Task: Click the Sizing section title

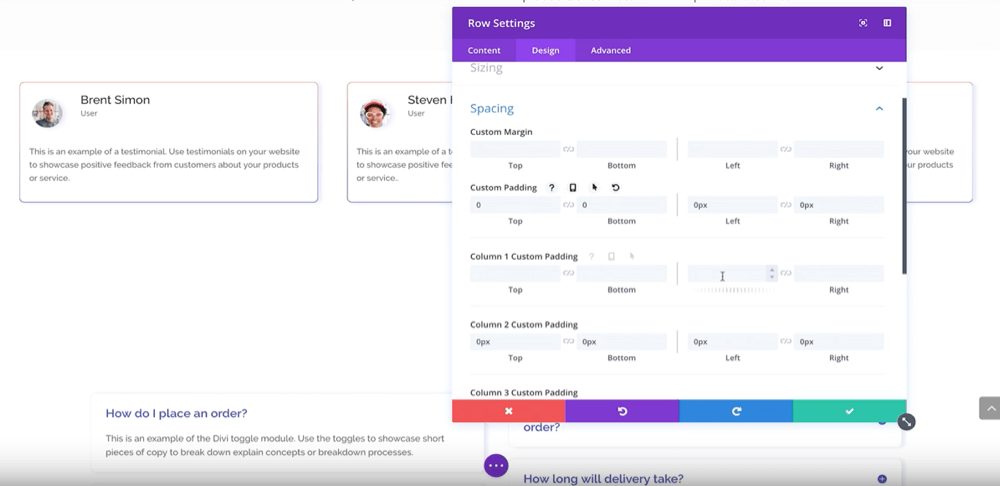Action: tap(486, 68)
